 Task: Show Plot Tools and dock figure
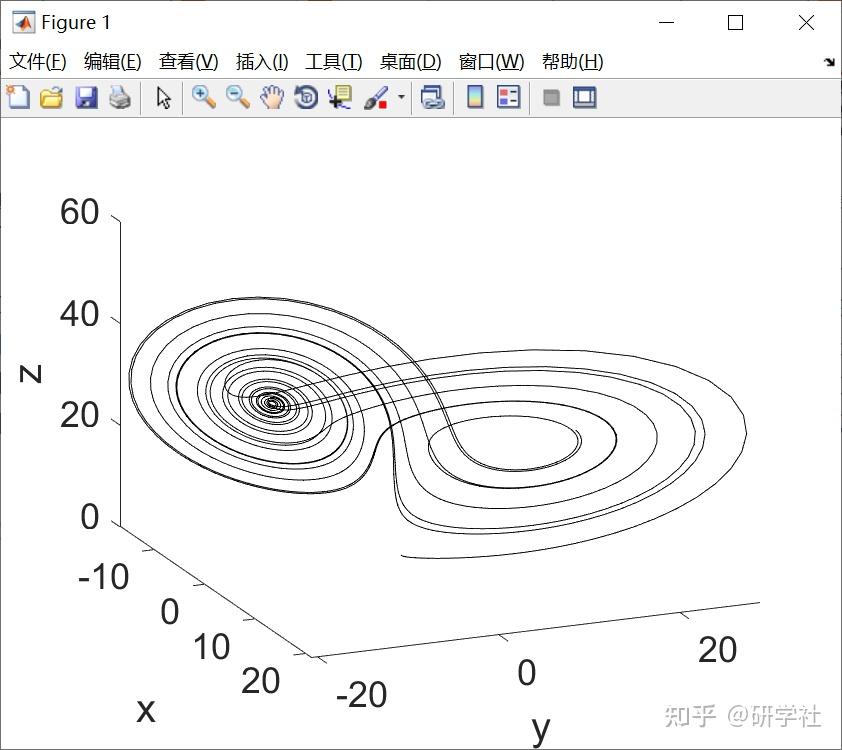[x=585, y=97]
